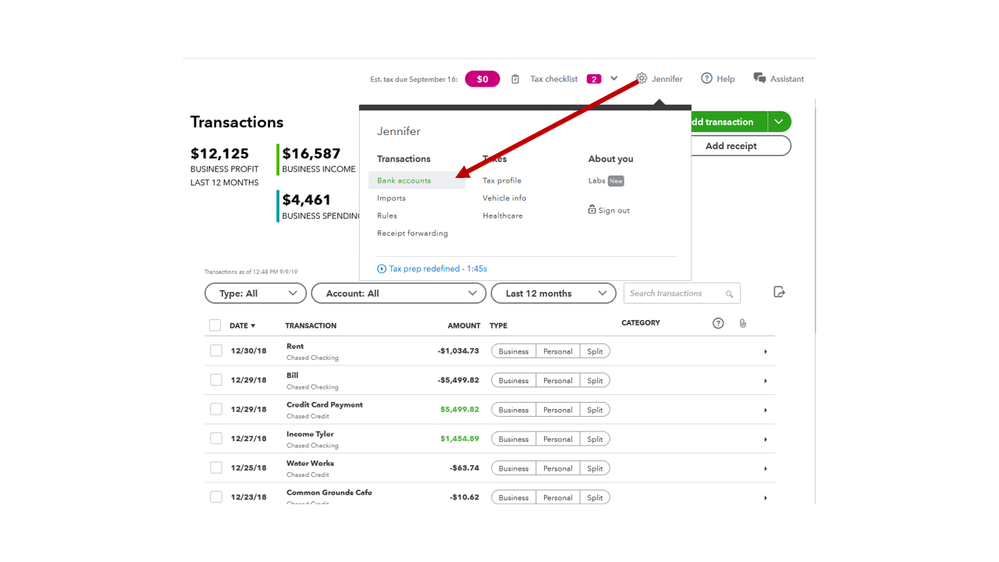Click the Rent amount -$1,034.73
Viewport: 999px width, 562px height.
coord(458,351)
